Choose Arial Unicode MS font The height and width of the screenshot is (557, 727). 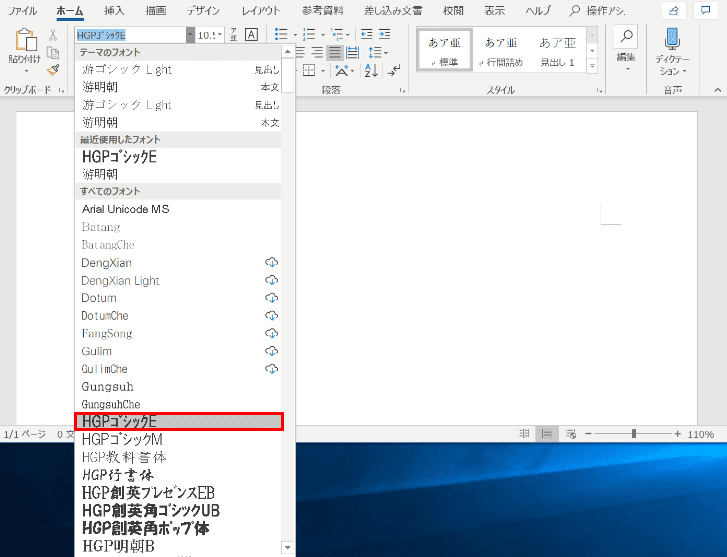click(178, 209)
